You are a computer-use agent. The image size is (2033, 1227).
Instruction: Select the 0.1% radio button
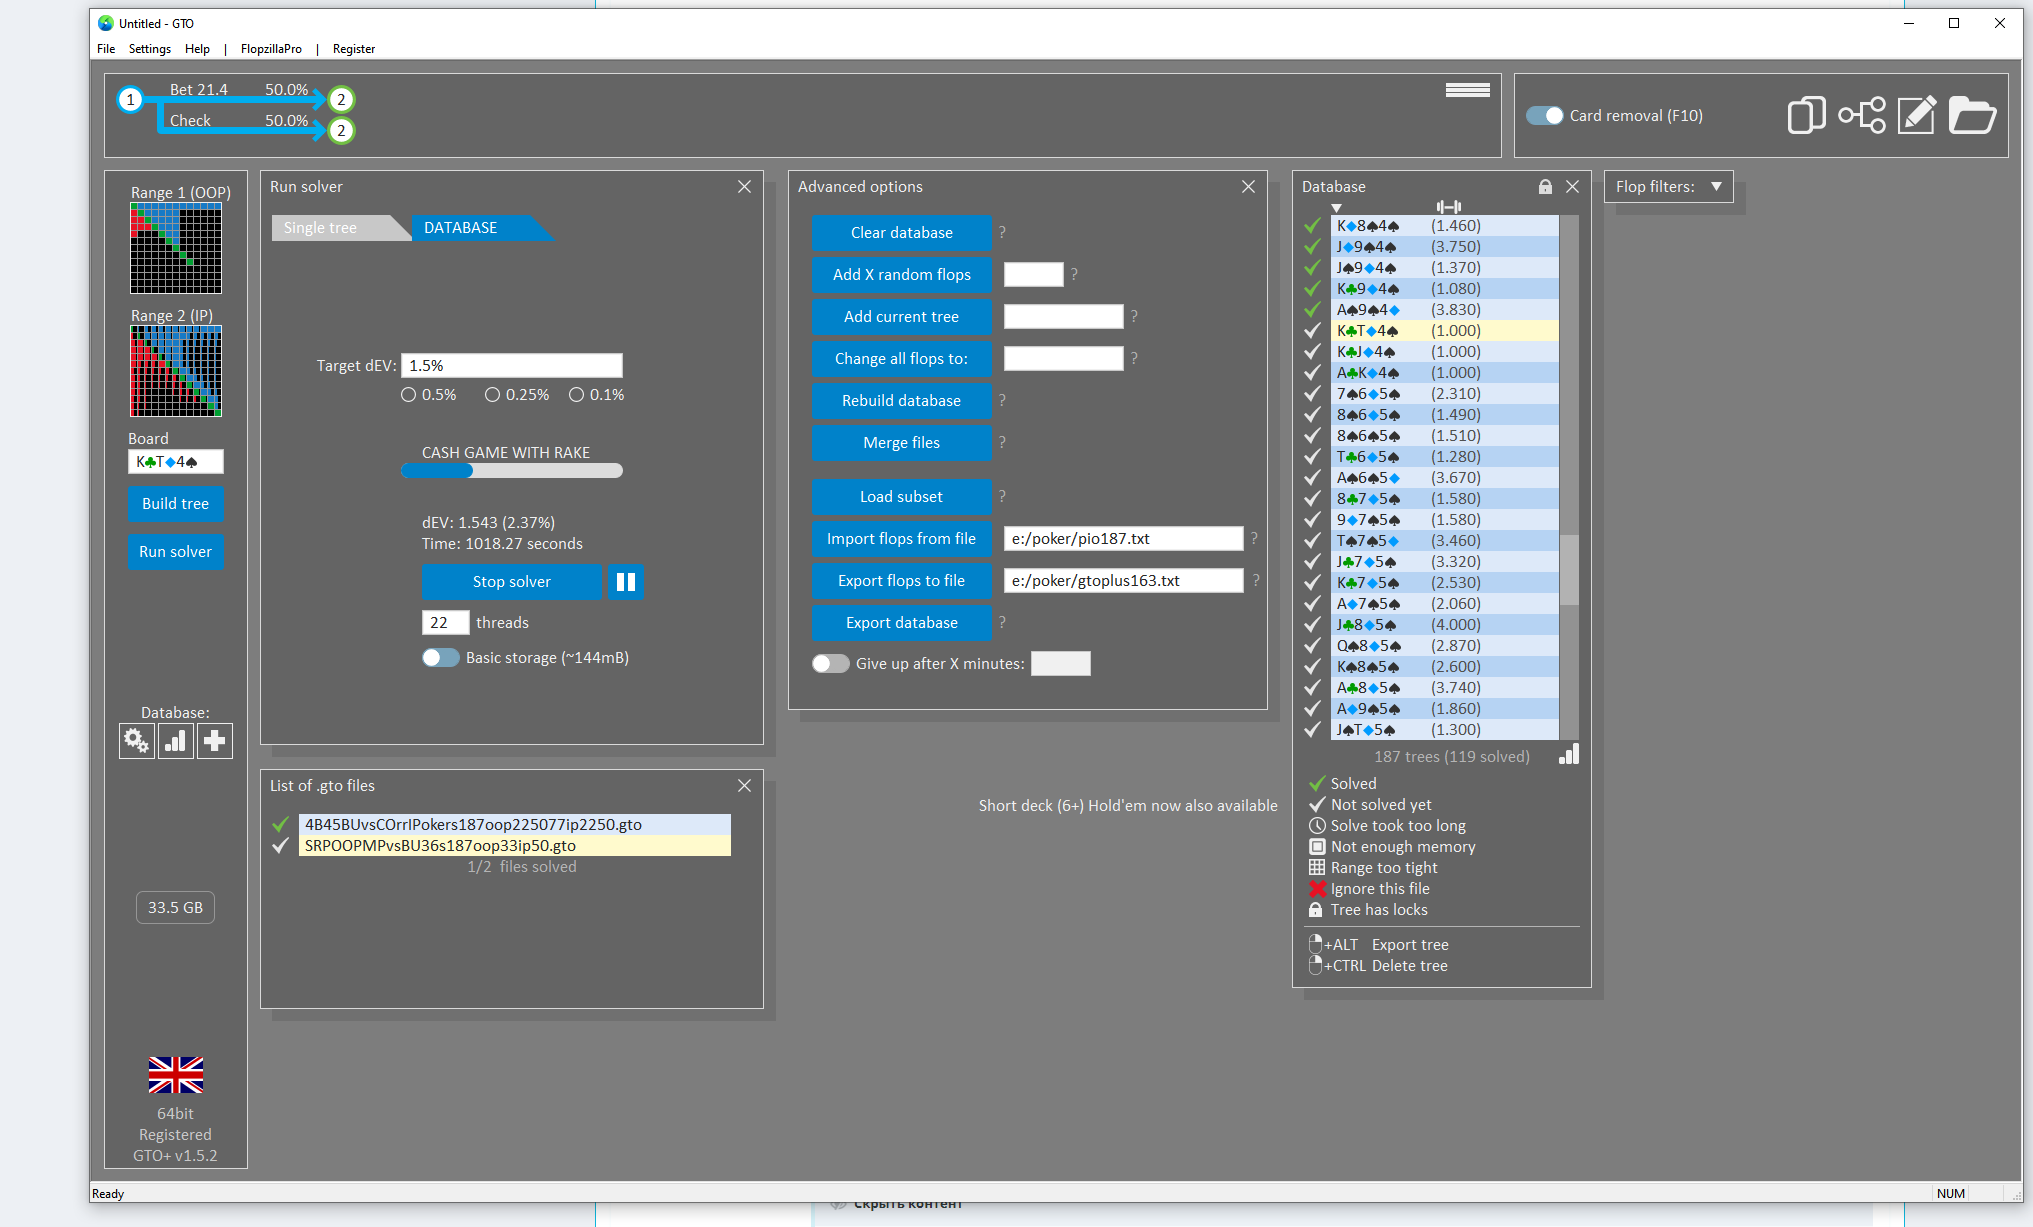576,395
